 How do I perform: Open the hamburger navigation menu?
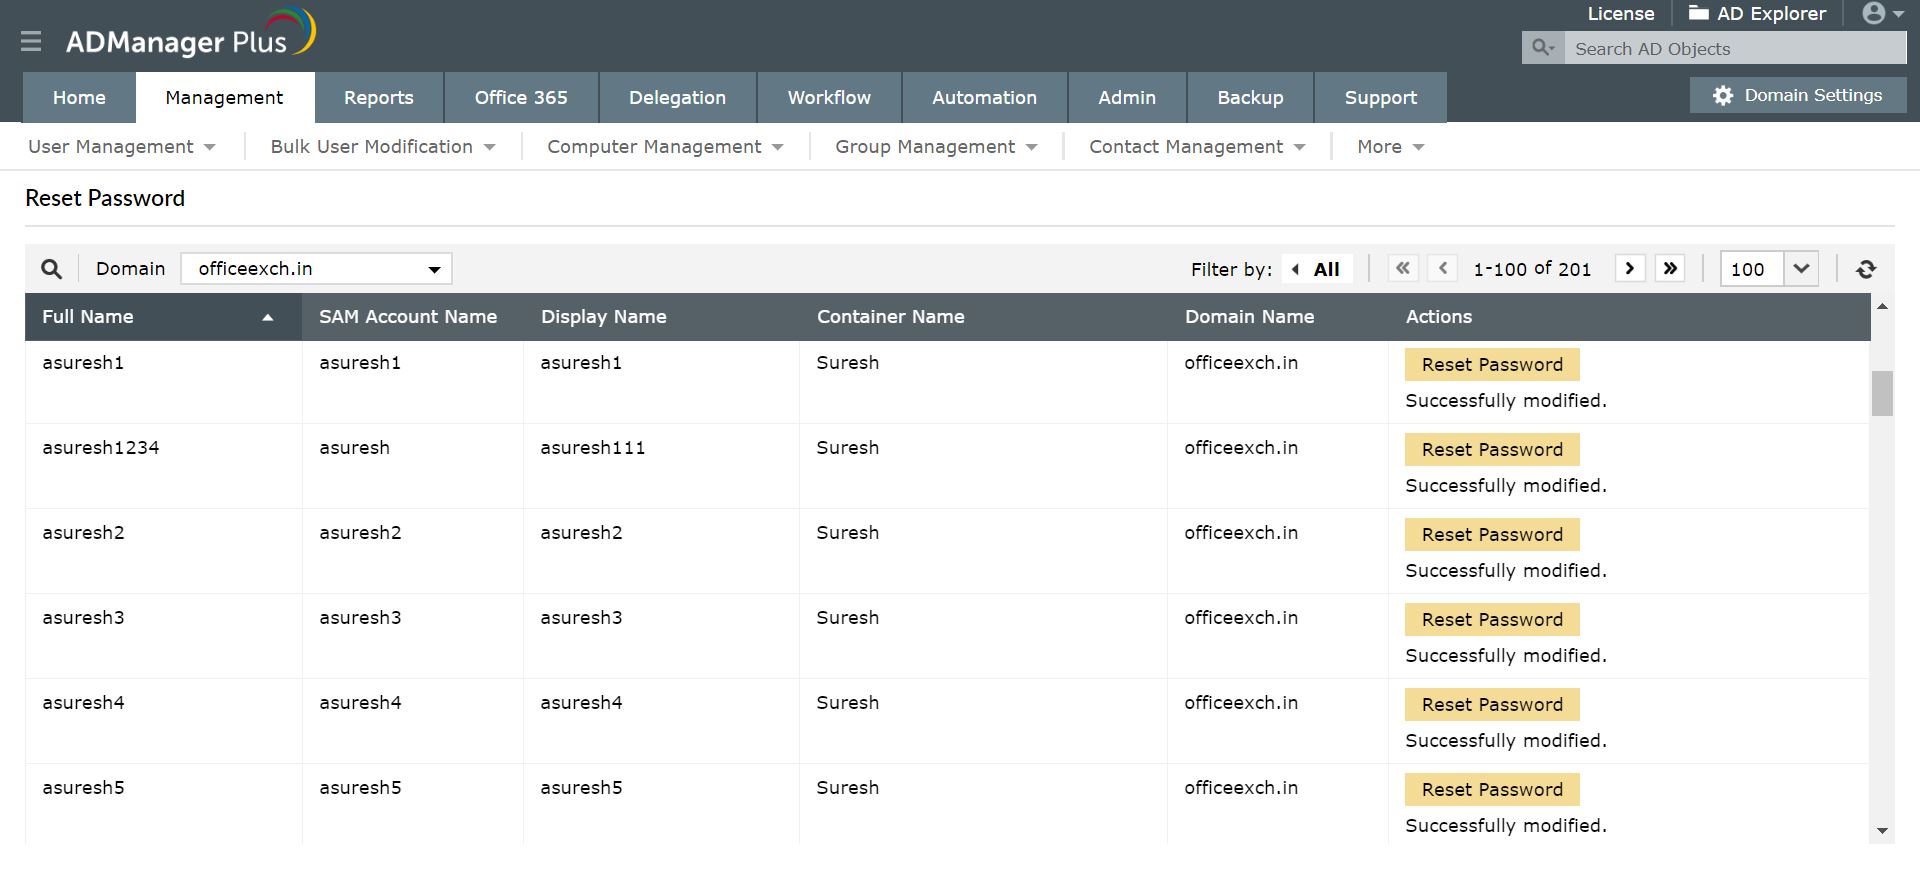31,41
